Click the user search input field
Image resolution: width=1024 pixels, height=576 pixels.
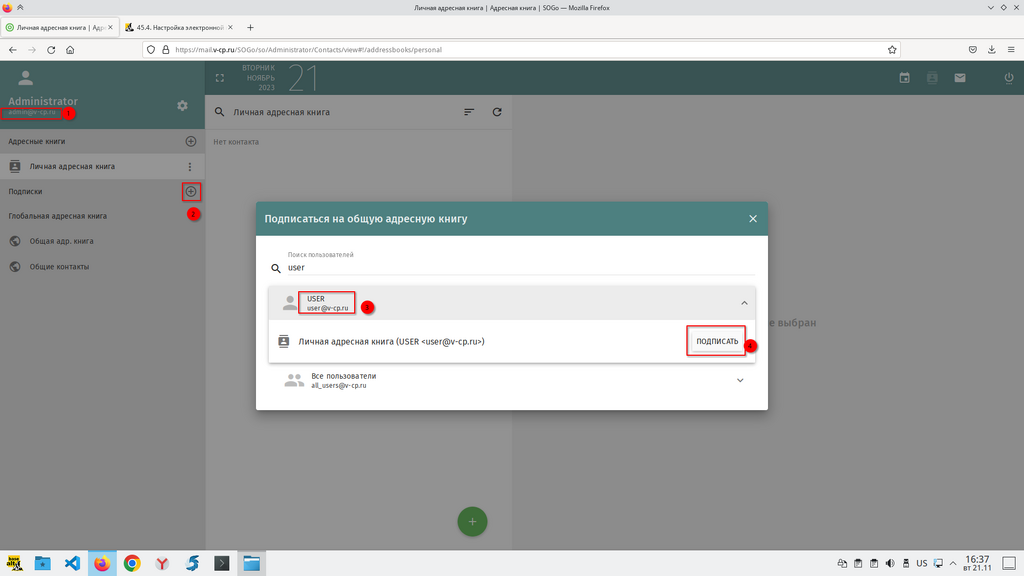point(520,268)
